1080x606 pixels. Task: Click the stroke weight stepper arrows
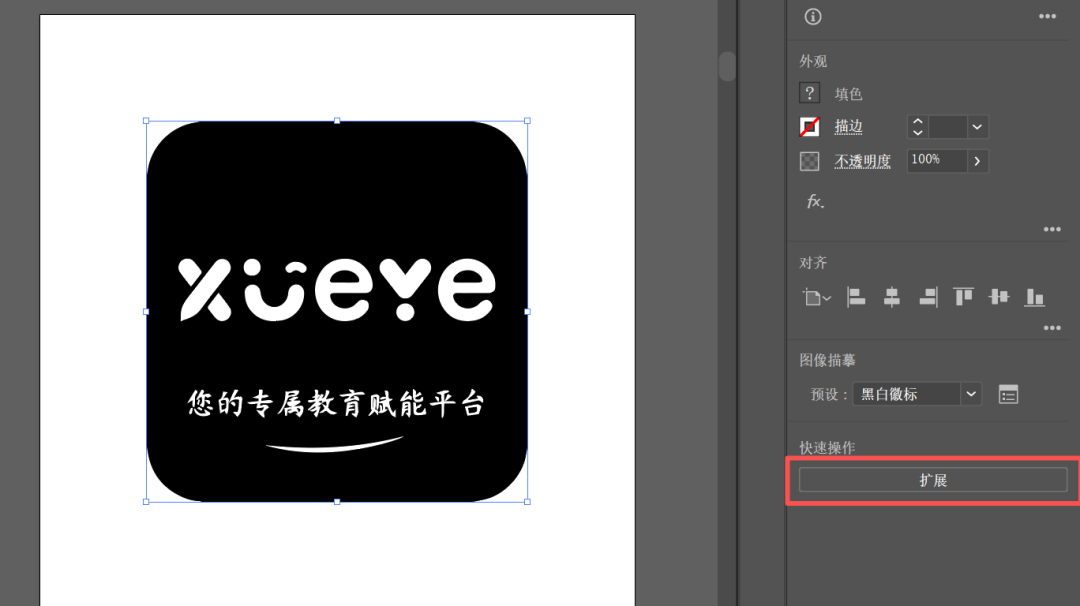[917, 127]
